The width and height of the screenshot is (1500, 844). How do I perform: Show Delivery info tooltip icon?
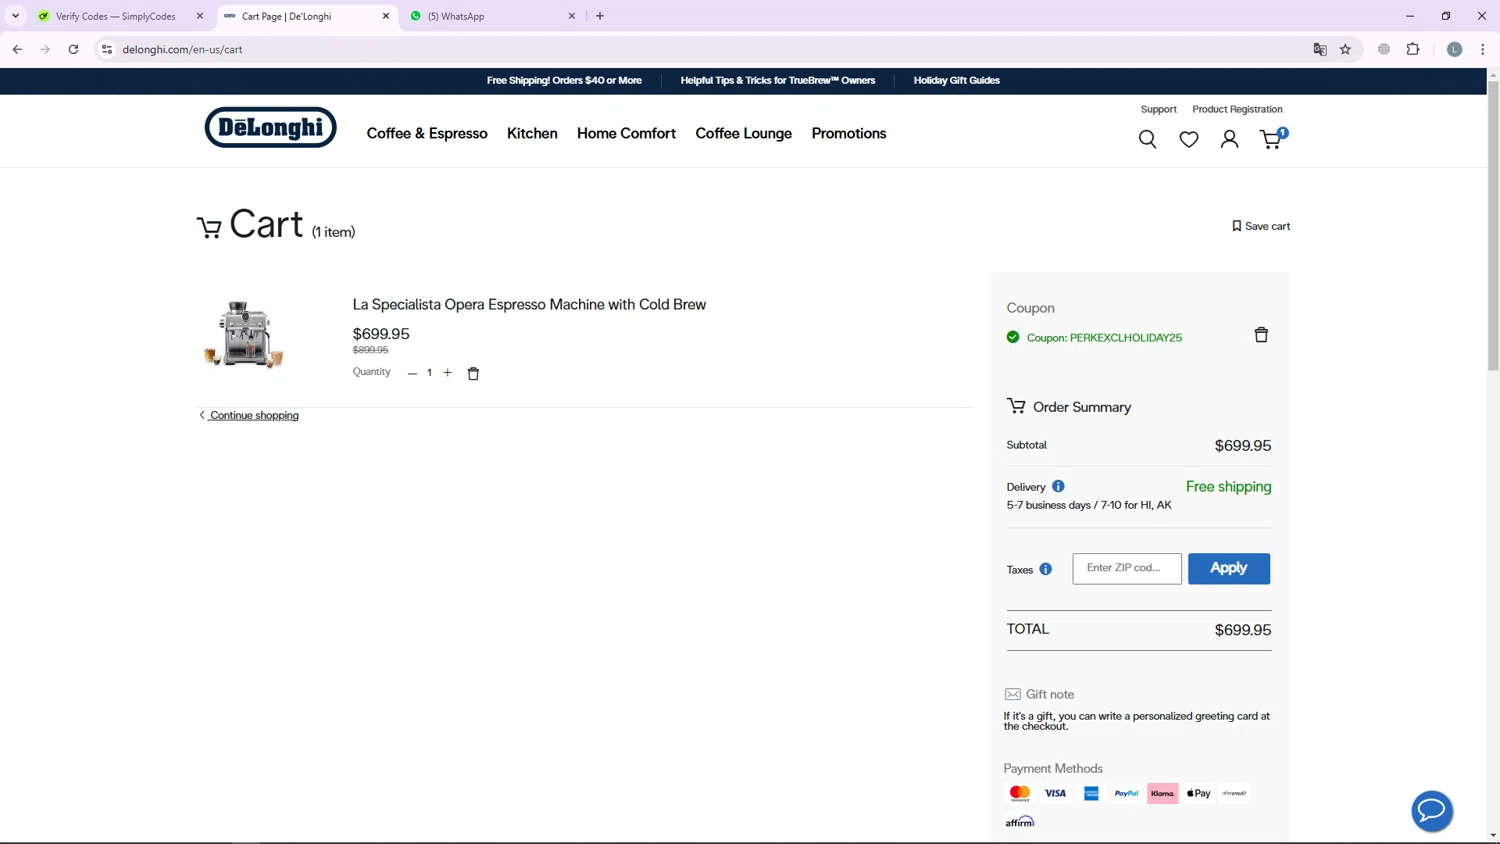coord(1058,486)
